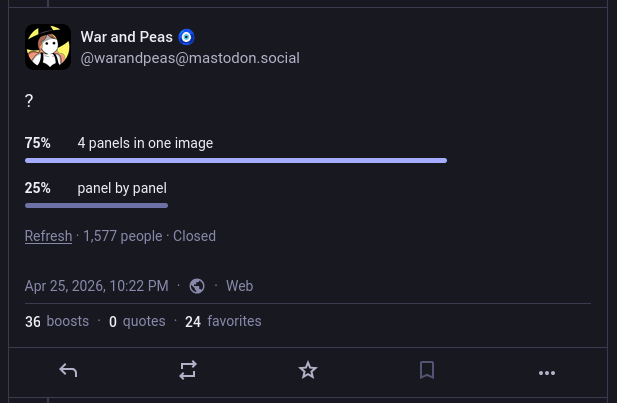Click the 75% poll result bar
This screenshot has height=403, width=617.
tap(235, 160)
